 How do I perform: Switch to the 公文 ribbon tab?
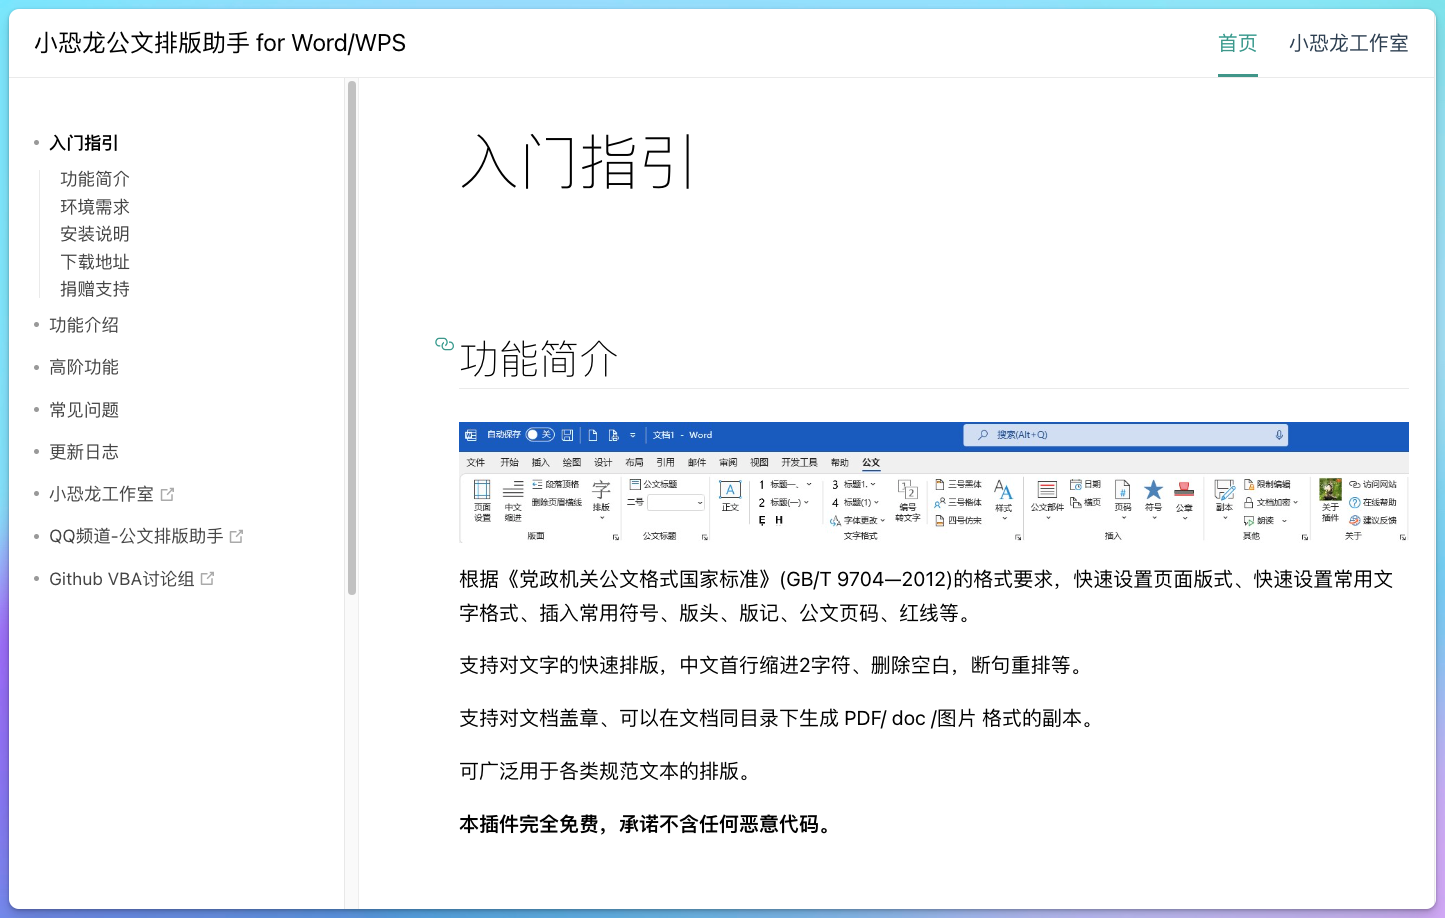click(870, 462)
